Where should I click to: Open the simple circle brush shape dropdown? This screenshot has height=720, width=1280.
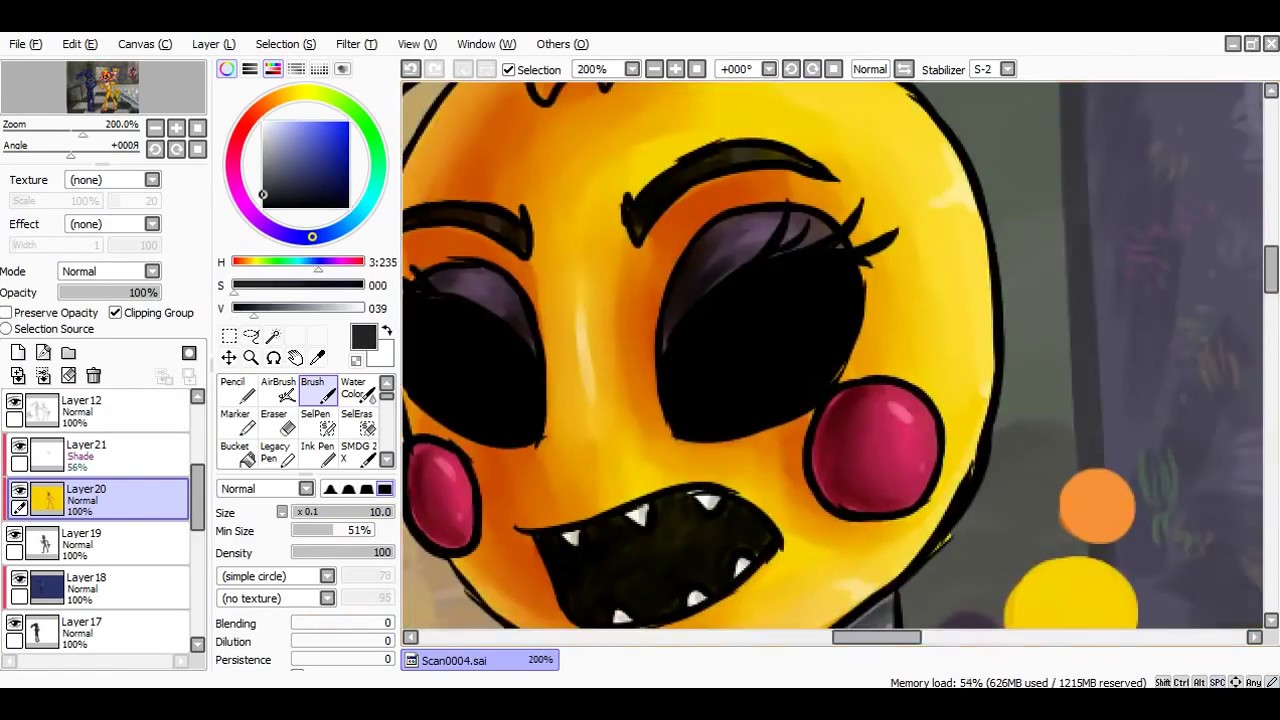276,576
